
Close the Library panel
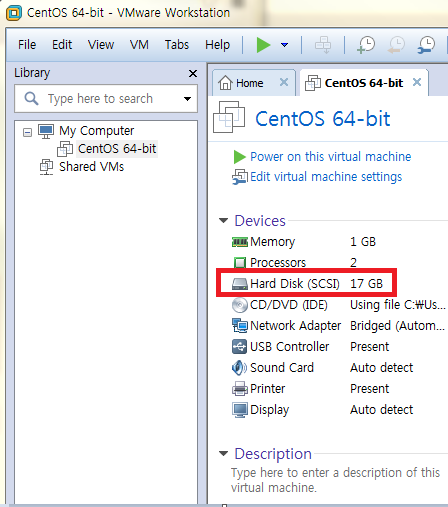193,73
